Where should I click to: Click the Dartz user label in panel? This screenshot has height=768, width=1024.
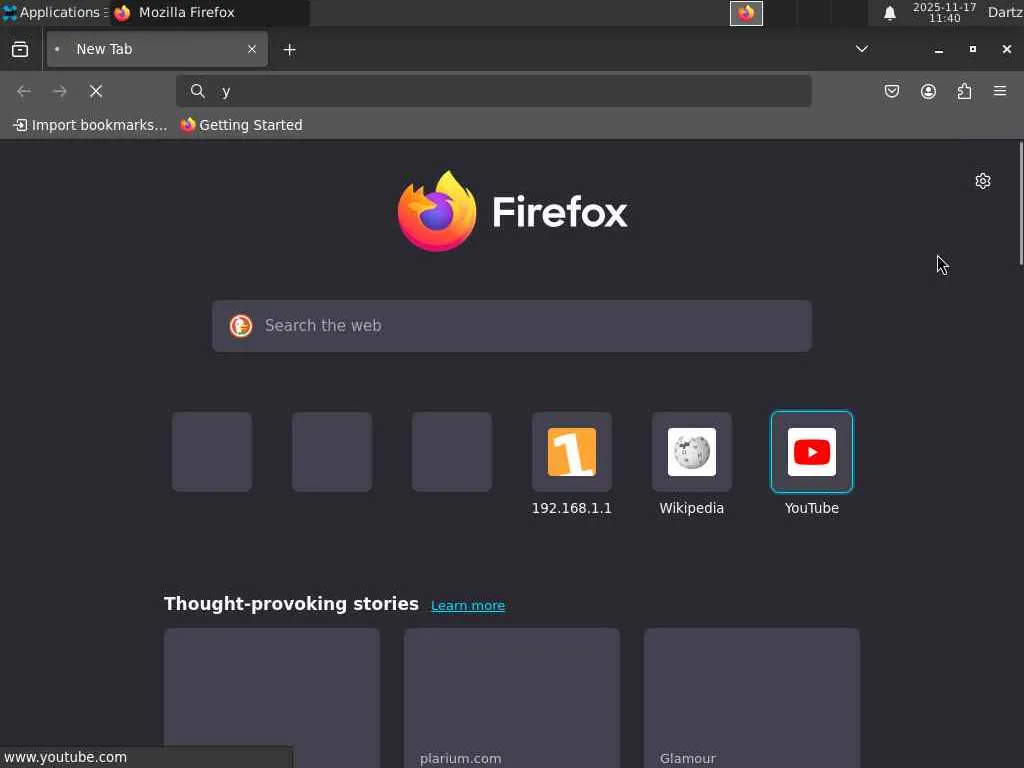coord(1005,12)
